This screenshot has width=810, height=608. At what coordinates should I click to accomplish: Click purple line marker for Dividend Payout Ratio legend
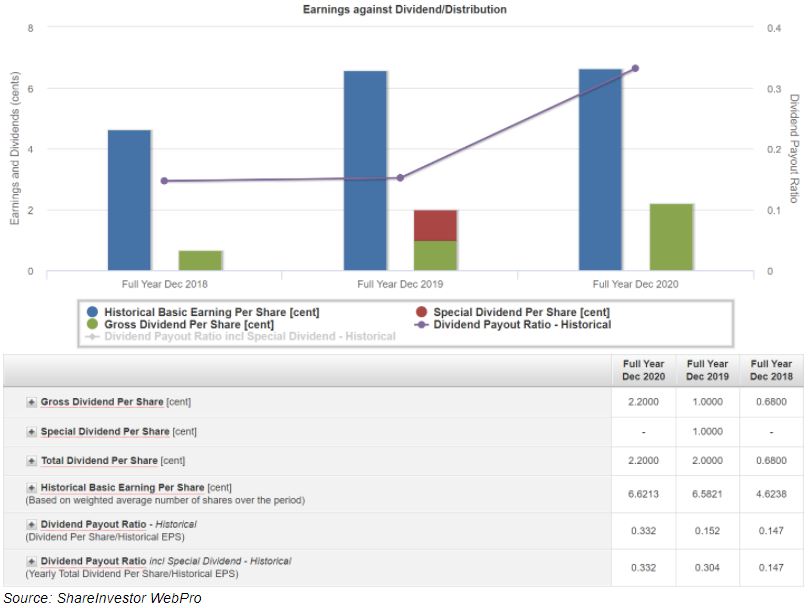422,324
